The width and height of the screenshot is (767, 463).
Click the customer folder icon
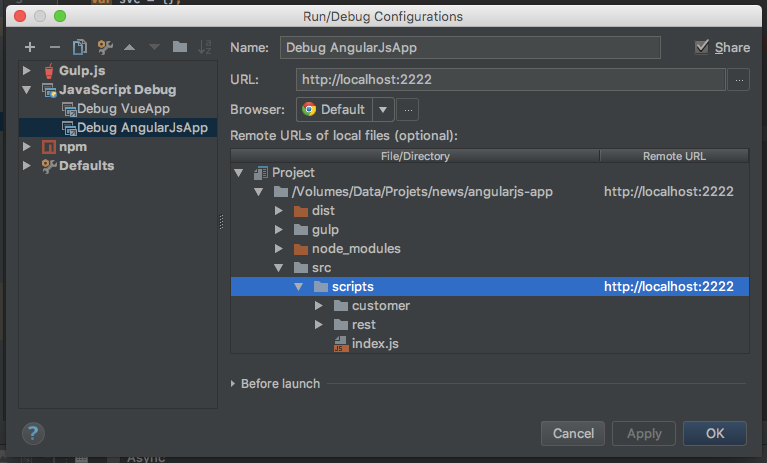[341, 306]
